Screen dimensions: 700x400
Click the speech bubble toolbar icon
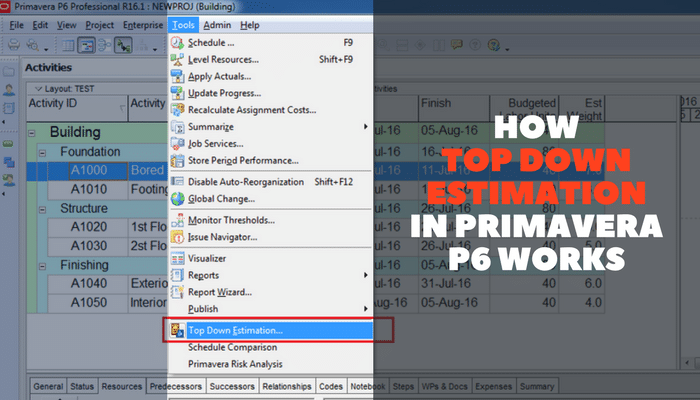[x=456, y=45]
